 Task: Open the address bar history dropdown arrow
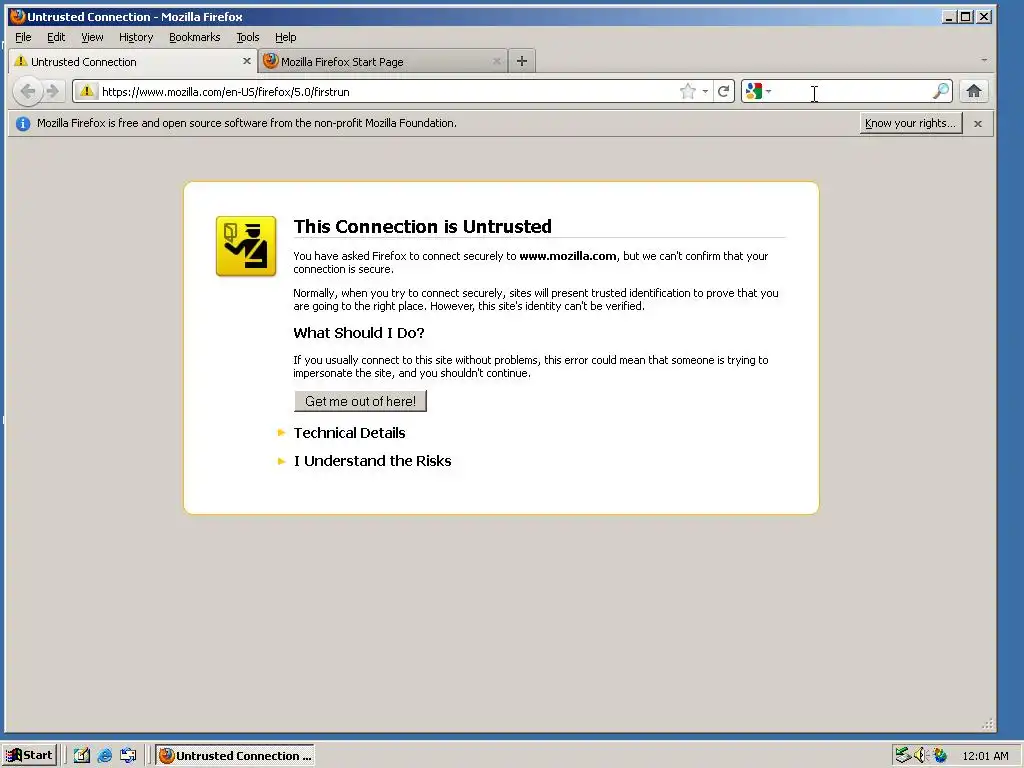pyautogui.click(x=705, y=91)
